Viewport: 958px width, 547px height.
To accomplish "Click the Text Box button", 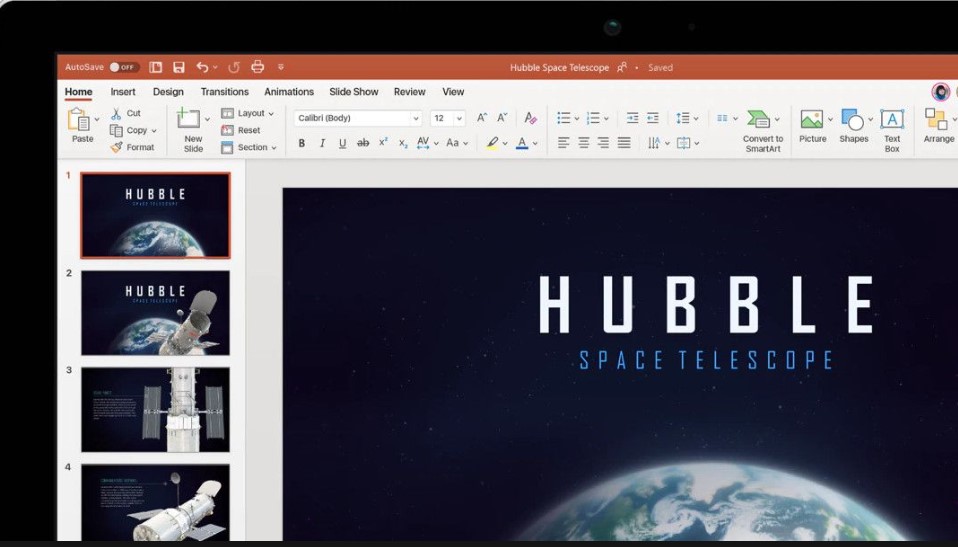I will tap(891, 130).
